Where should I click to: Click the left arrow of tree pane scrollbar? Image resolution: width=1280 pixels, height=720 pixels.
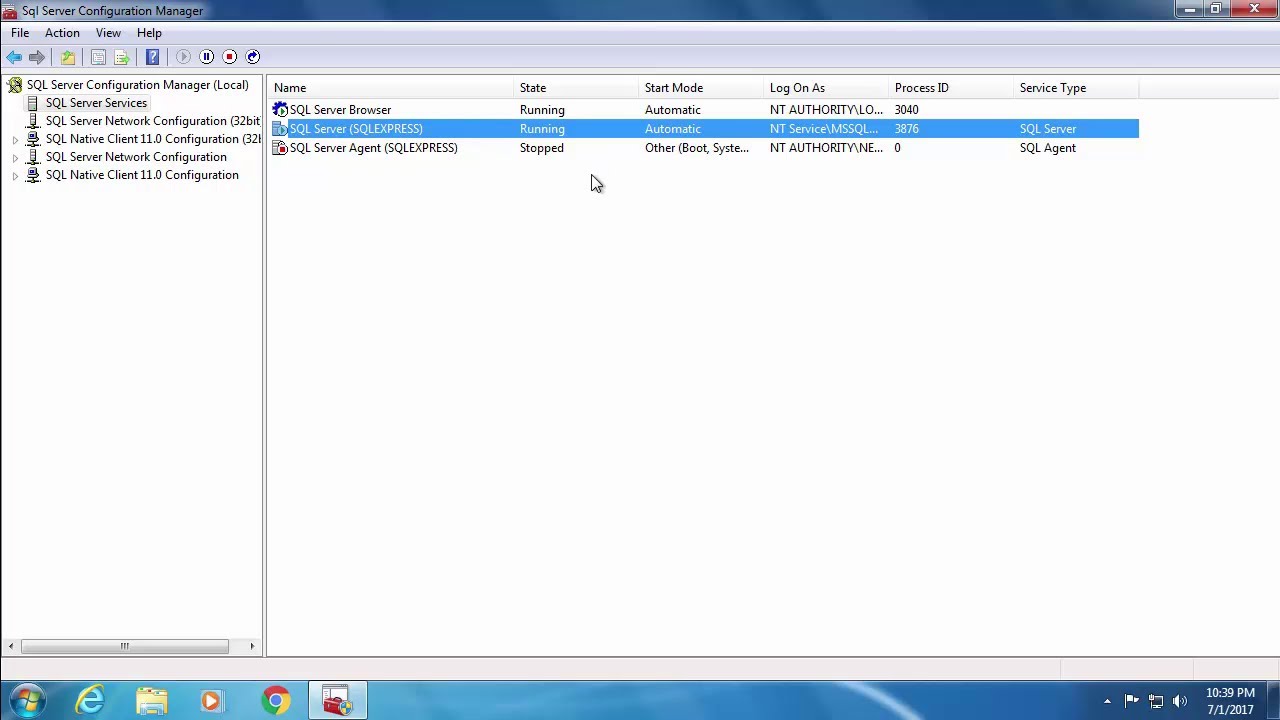[x=11, y=646]
